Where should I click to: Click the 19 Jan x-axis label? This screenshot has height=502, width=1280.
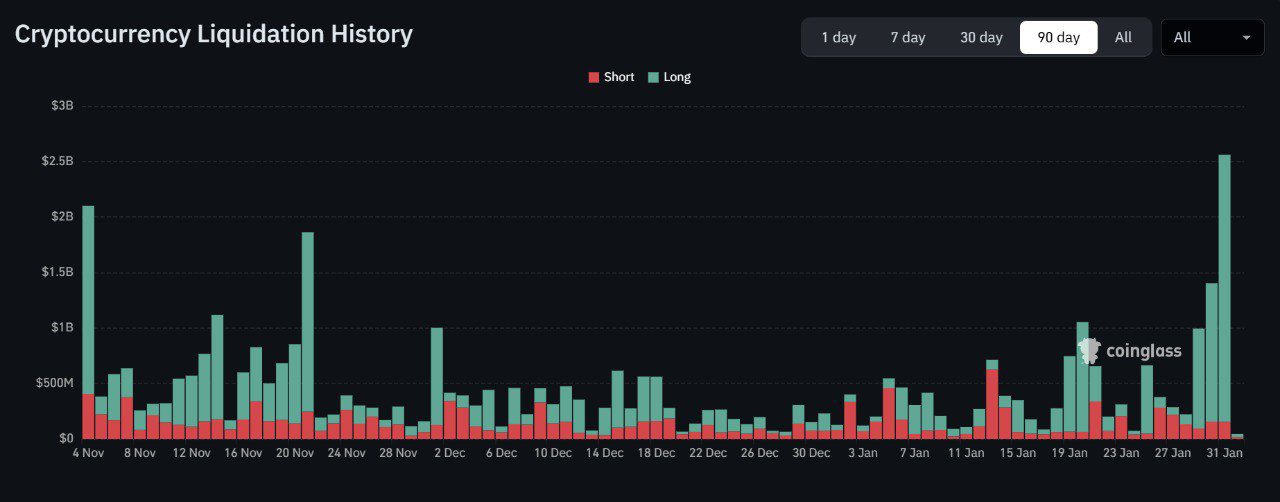1069,453
